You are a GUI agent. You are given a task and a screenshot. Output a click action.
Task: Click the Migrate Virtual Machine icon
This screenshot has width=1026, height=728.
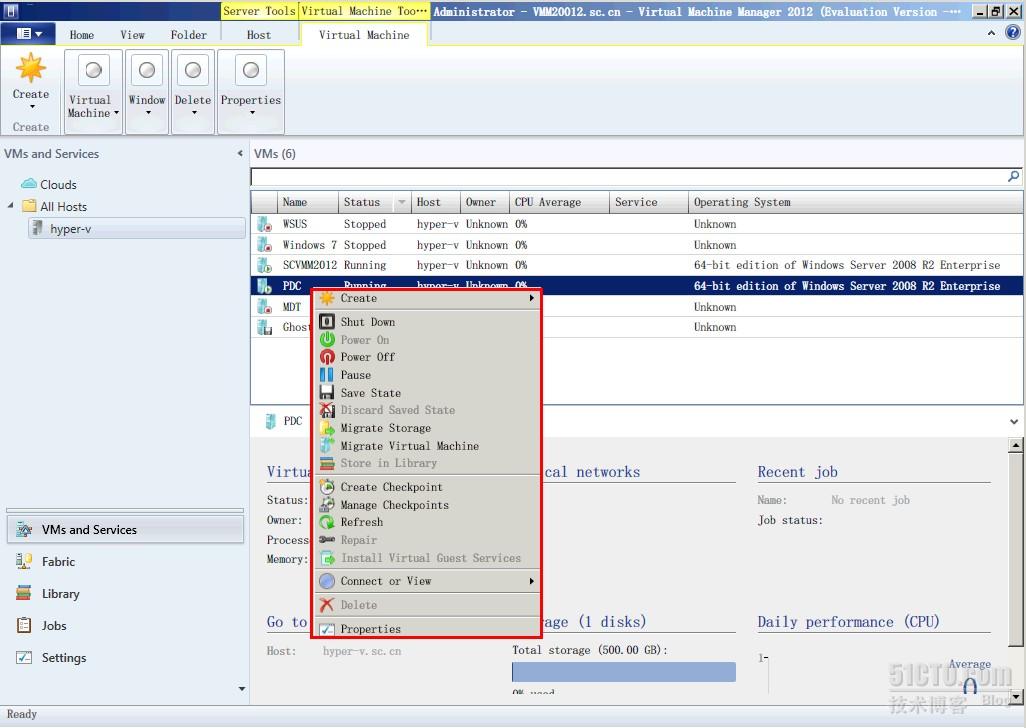pyautogui.click(x=327, y=445)
